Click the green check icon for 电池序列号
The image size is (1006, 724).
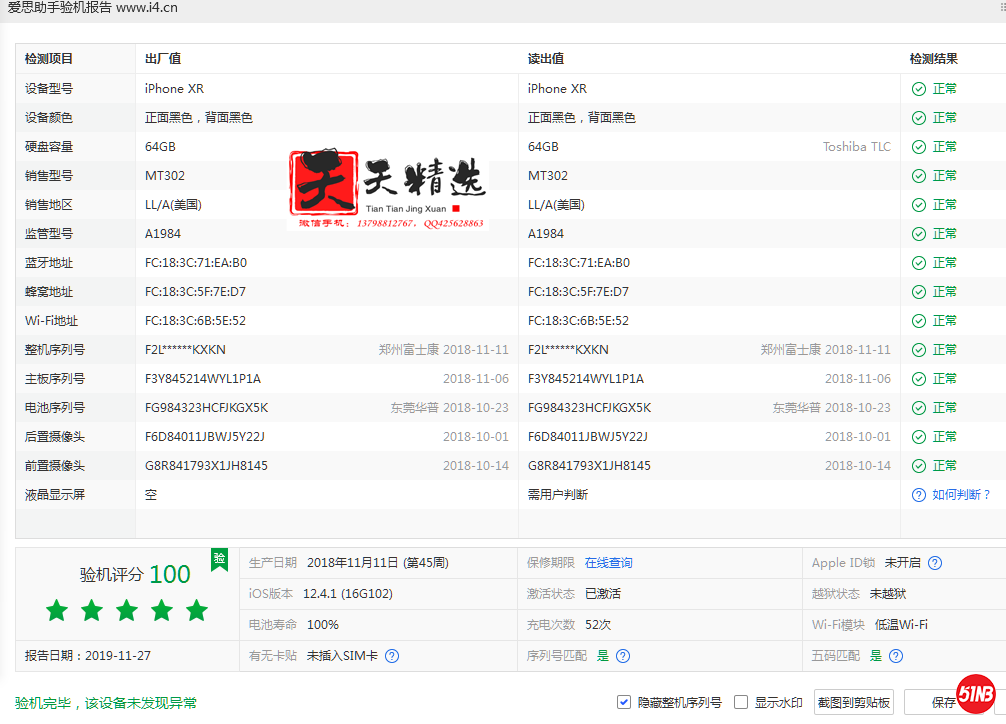(918, 408)
